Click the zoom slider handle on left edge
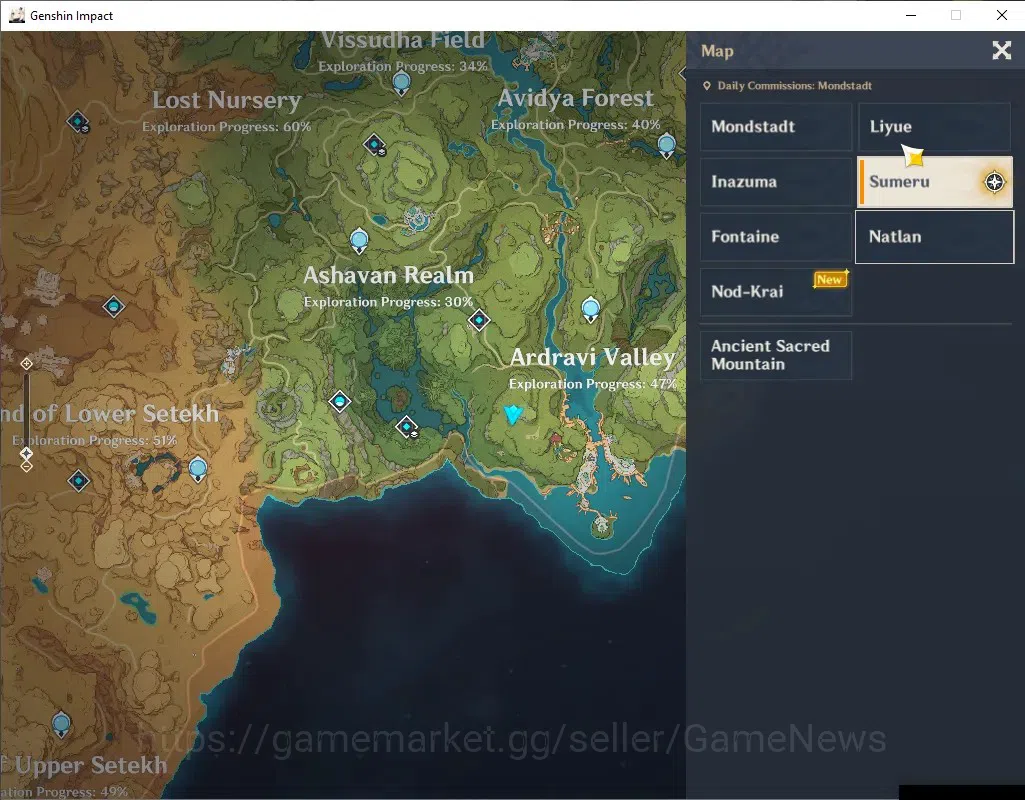 26,453
